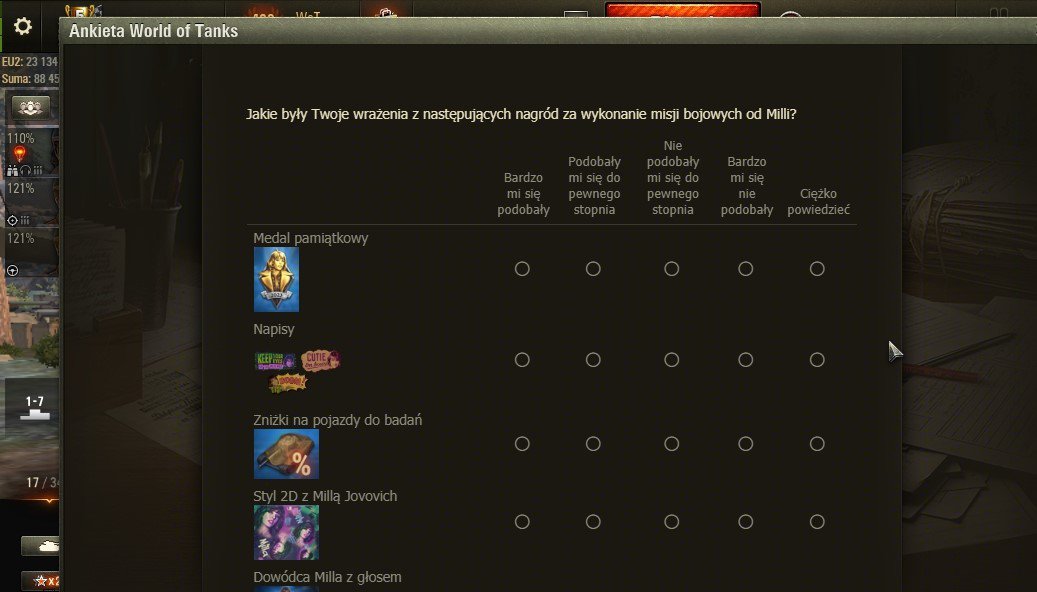Click the tier 1-7 tank filter icon

pos(34,407)
